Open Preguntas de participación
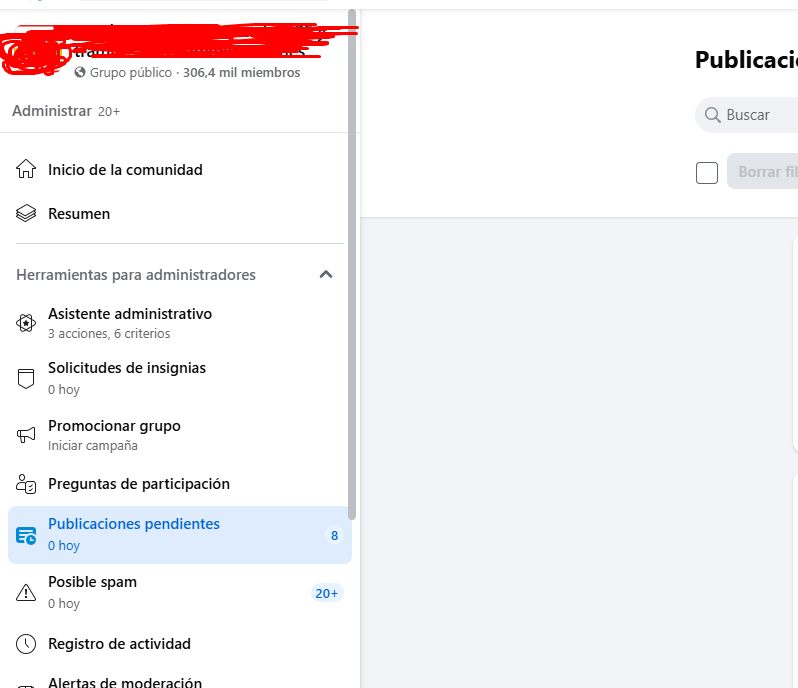Image resolution: width=798 pixels, height=688 pixels. point(180,484)
